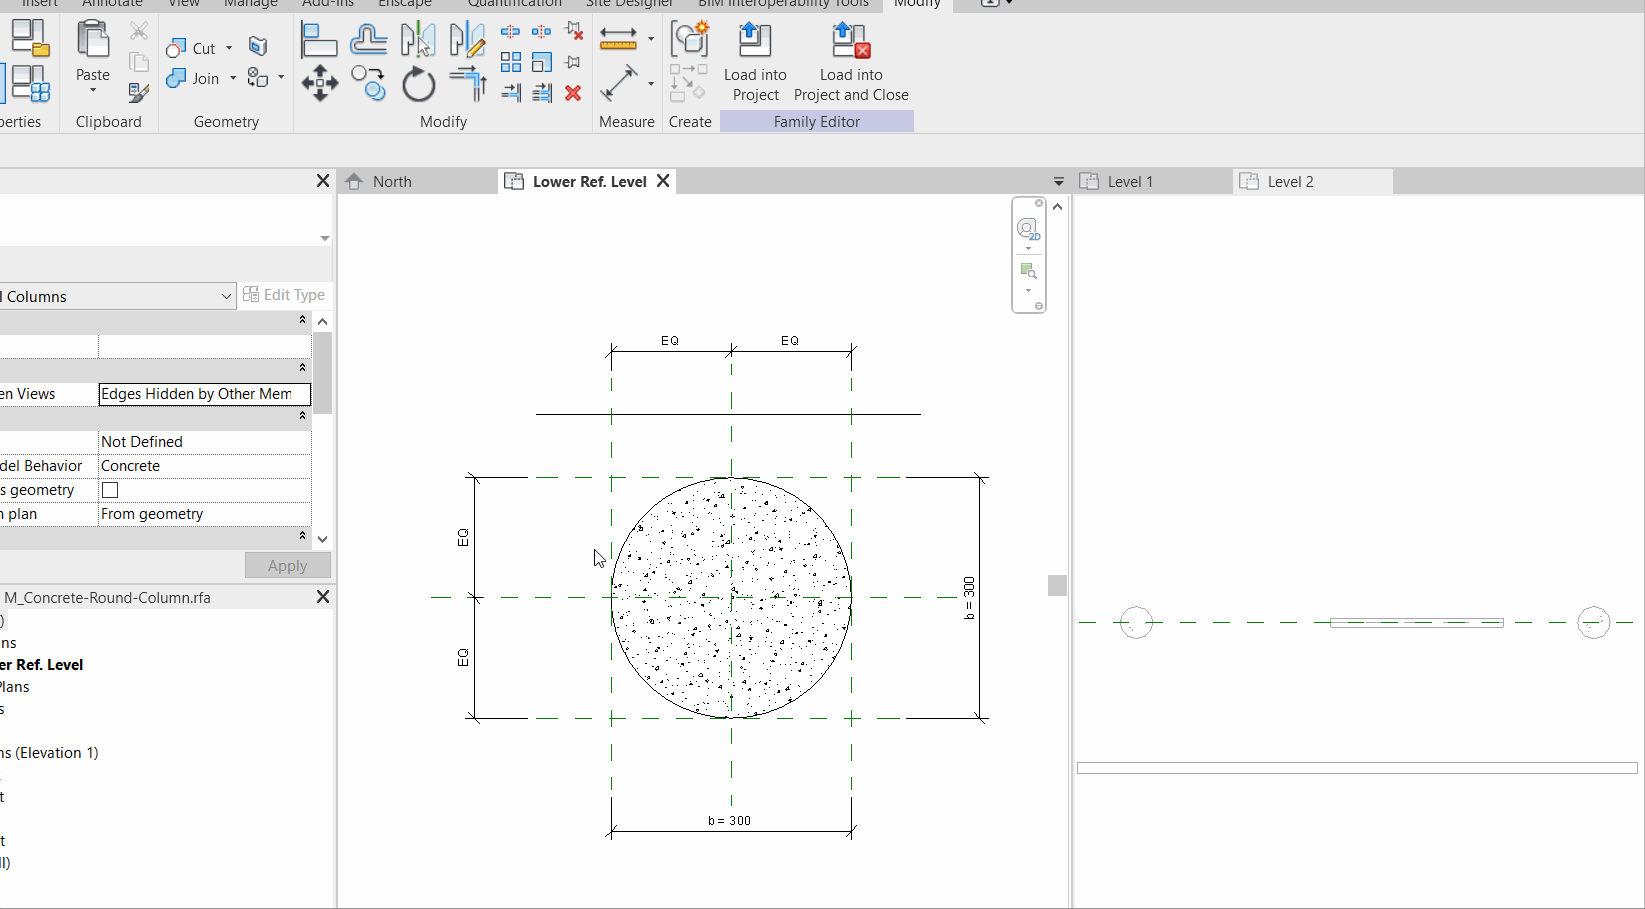
Task: Open the Cut geometry dropdown arrow
Action: 229,48
